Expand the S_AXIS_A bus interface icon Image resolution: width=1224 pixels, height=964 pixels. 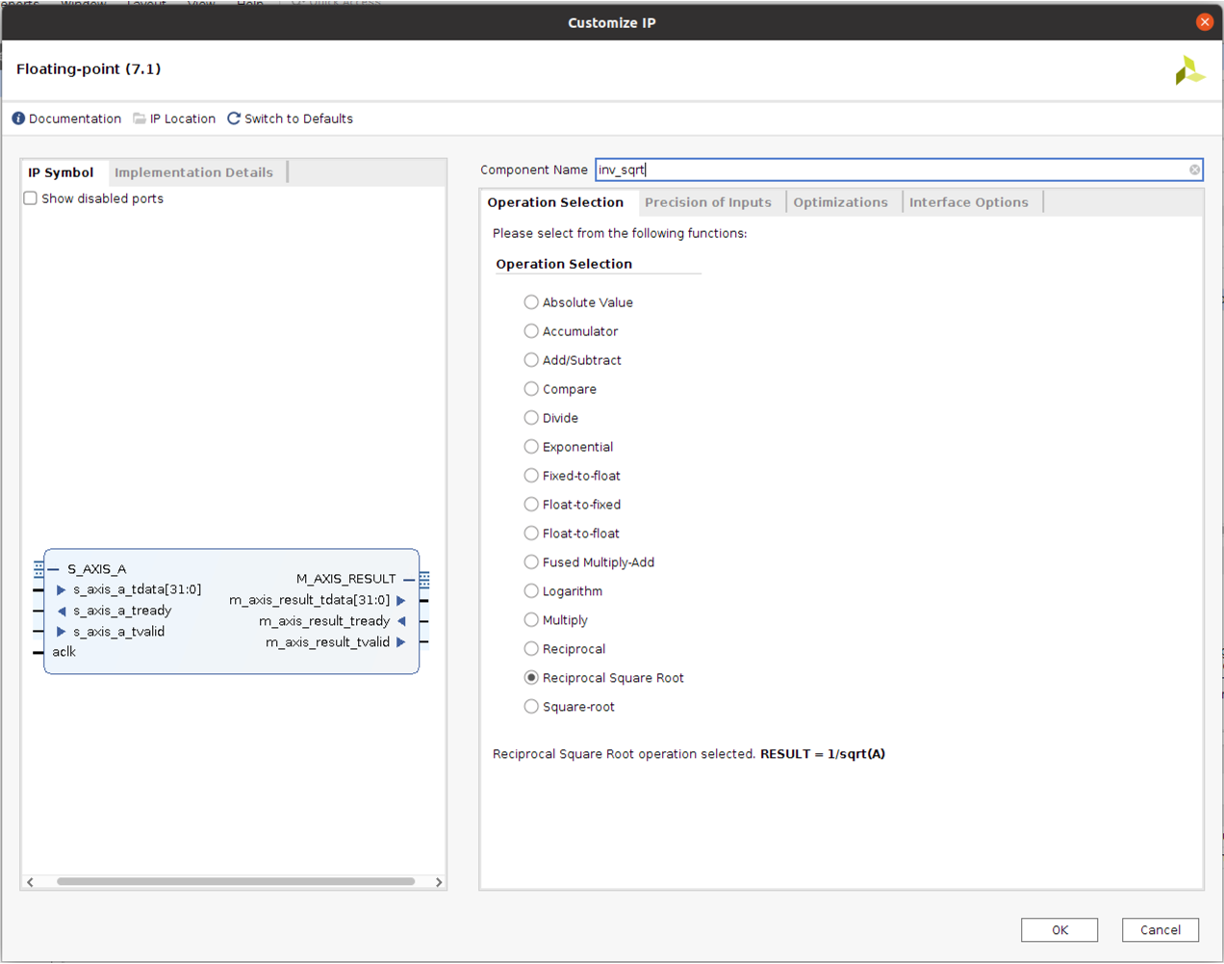point(39,569)
